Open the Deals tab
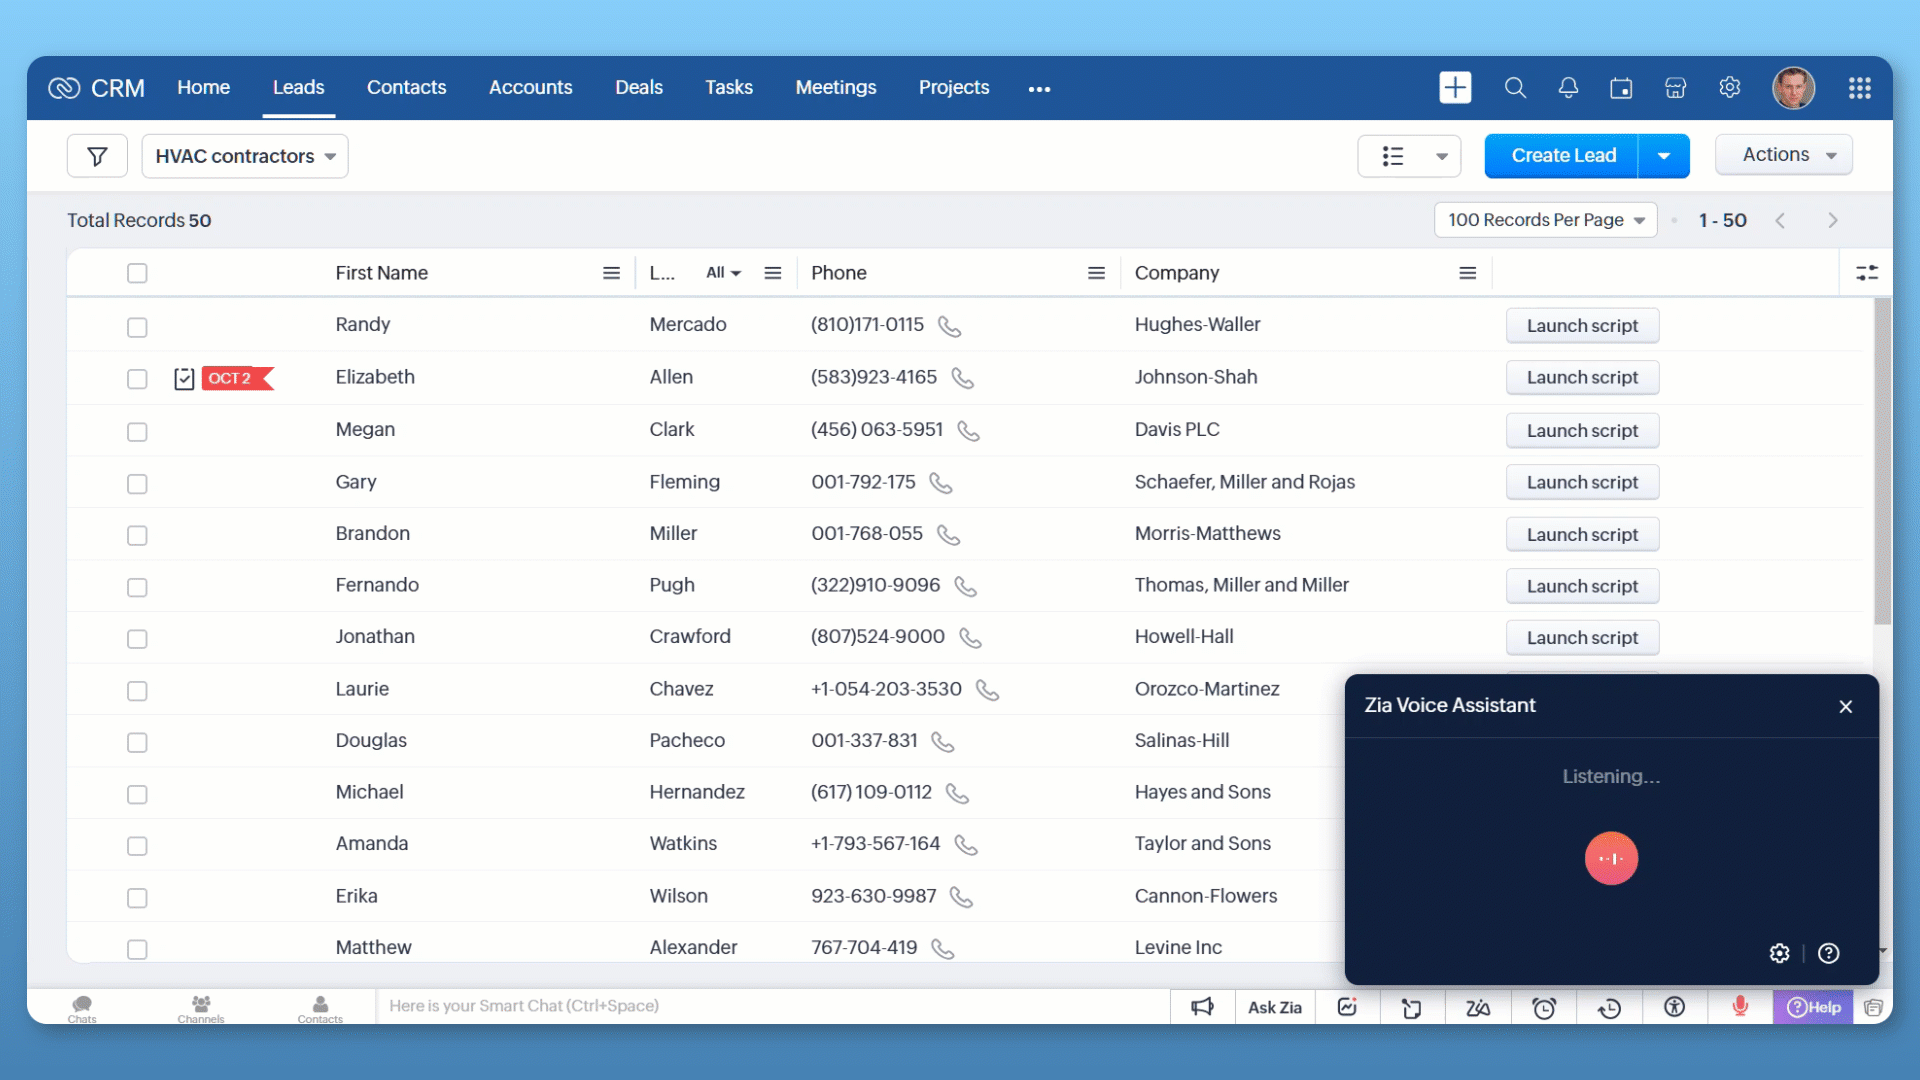1920x1080 pixels. coord(638,88)
